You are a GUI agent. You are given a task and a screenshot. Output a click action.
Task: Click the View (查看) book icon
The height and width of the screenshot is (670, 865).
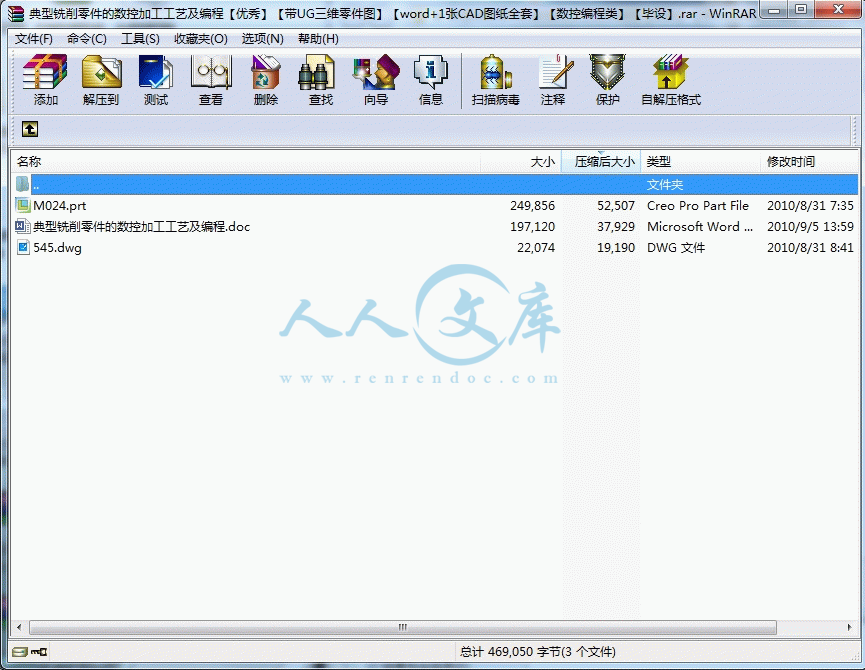211,72
